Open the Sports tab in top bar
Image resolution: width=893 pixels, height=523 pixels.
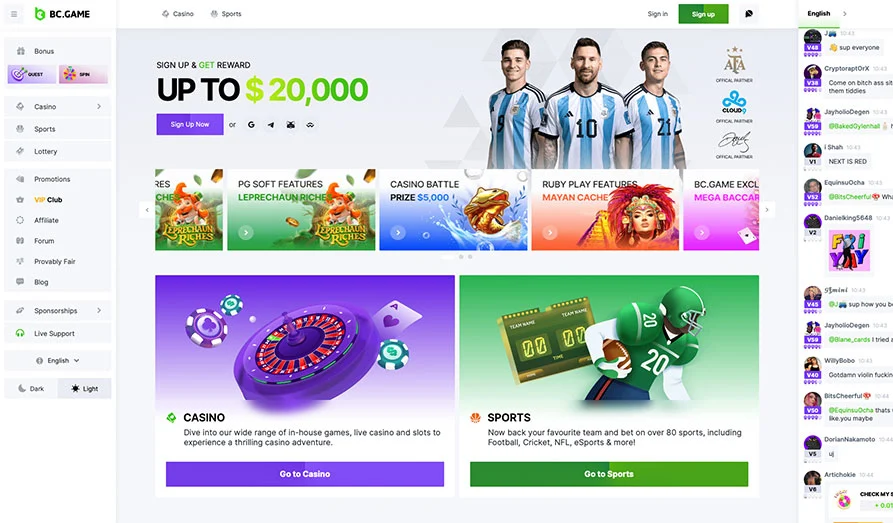[x=226, y=14]
